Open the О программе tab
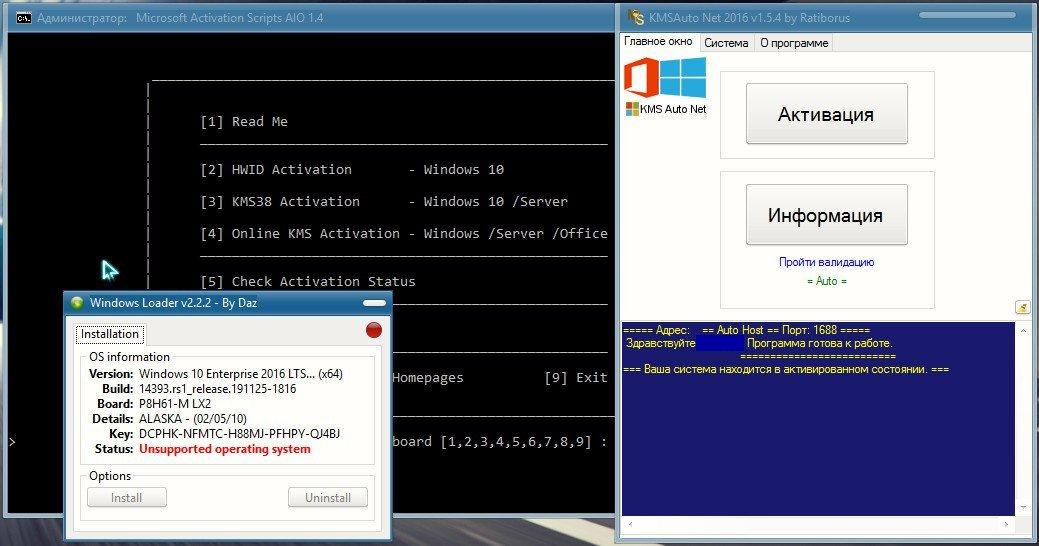The width and height of the screenshot is (1039, 546). tap(793, 43)
